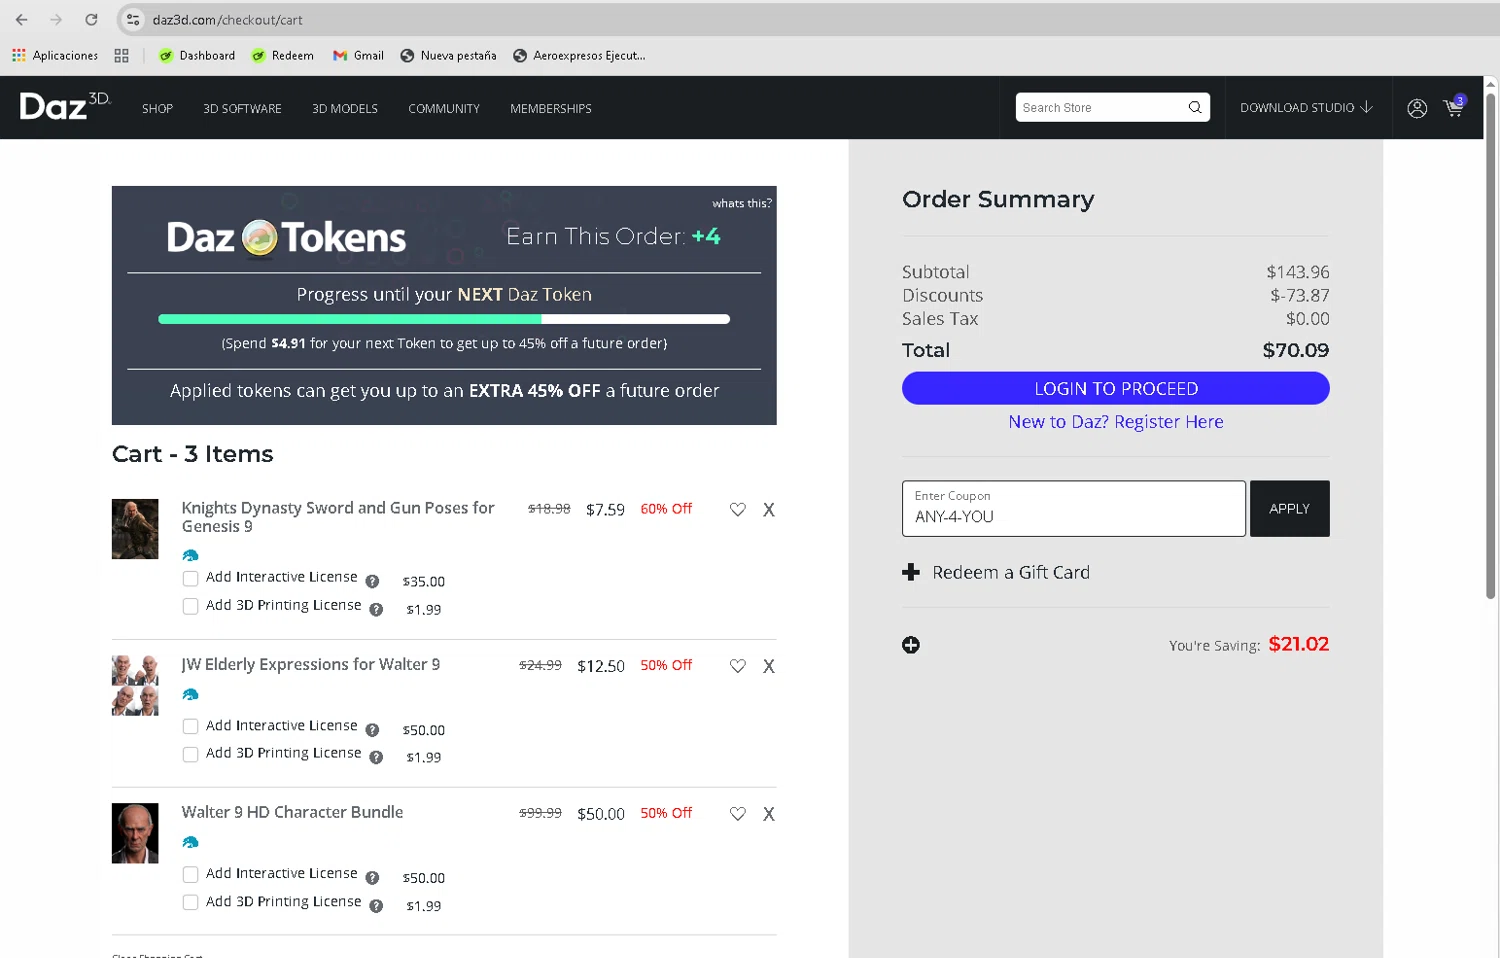This screenshot has height=958, width=1500.
Task: Expand DOWNLOAD STUDIO dropdown
Action: tap(1306, 107)
